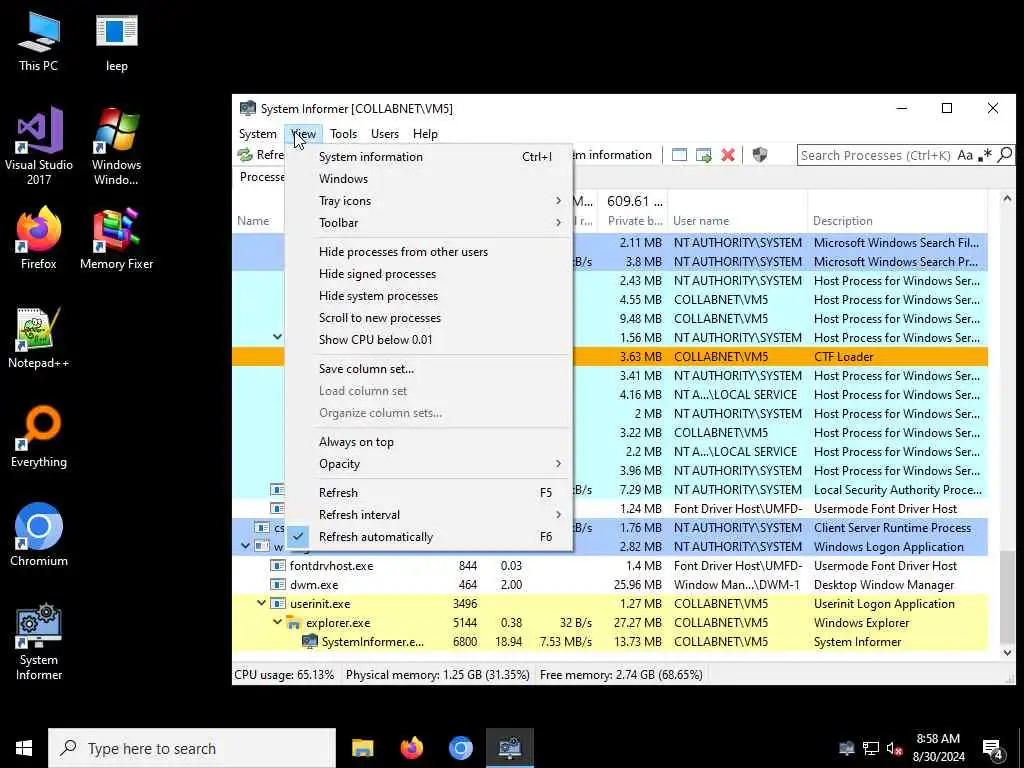The height and width of the screenshot is (768, 1024).
Task: Expand the Tray icons submenu
Action: [429, 200]
